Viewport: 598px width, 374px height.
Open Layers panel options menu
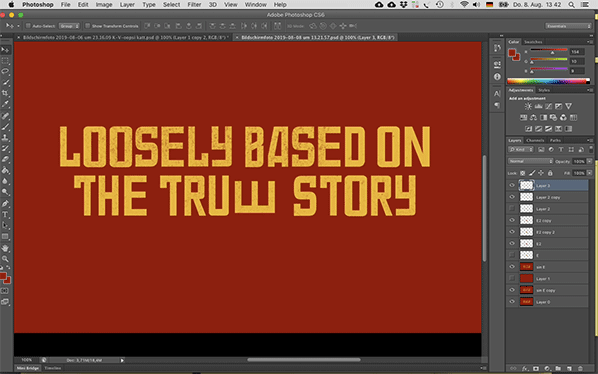[589, 140]
